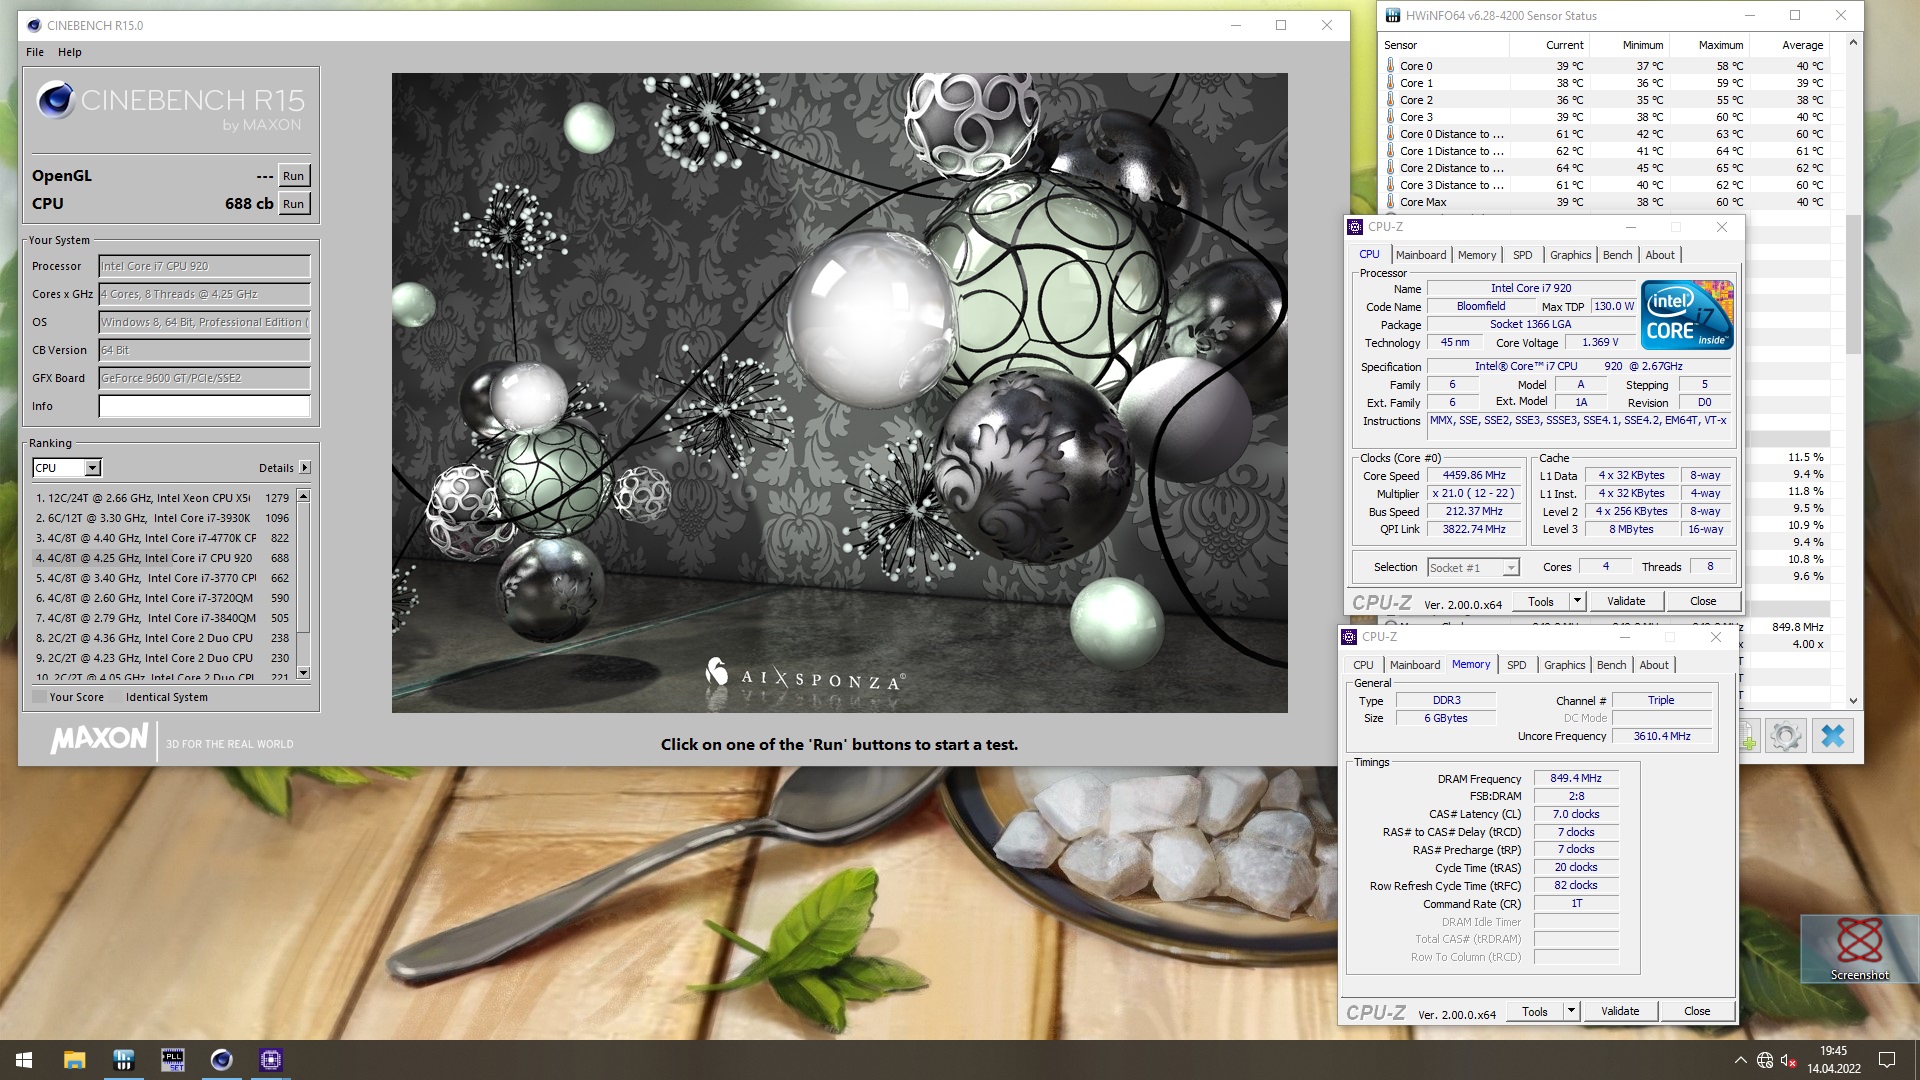Viewport: 1920px width, 1080px height.
Task: Click Core 0 thermometer icon in HWiNFO
Action: [1390, 66]
